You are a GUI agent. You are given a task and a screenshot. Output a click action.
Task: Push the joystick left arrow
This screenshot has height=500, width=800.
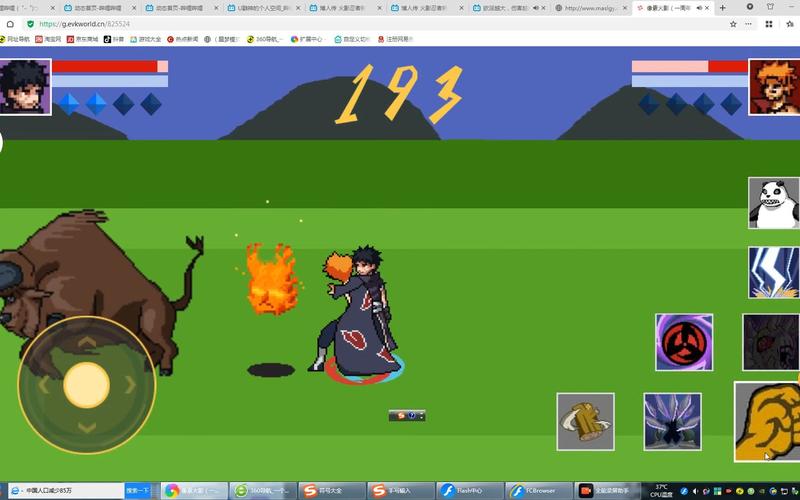point(43,385)
